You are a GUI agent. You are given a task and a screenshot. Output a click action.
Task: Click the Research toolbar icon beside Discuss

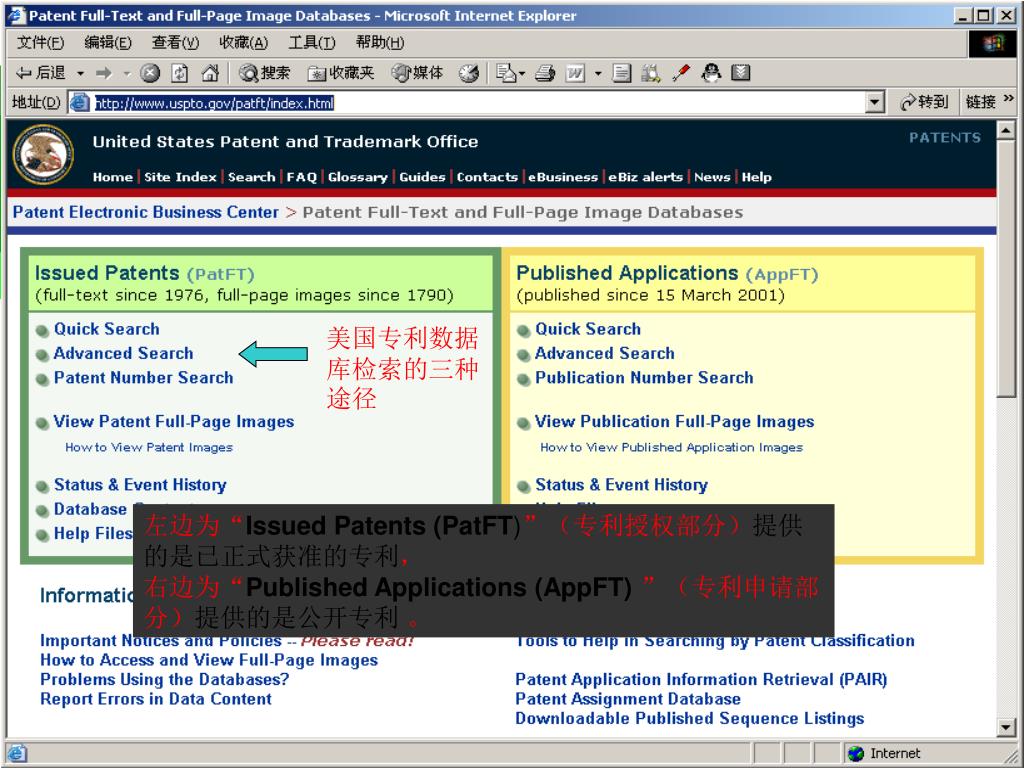[x=650, y=72]
